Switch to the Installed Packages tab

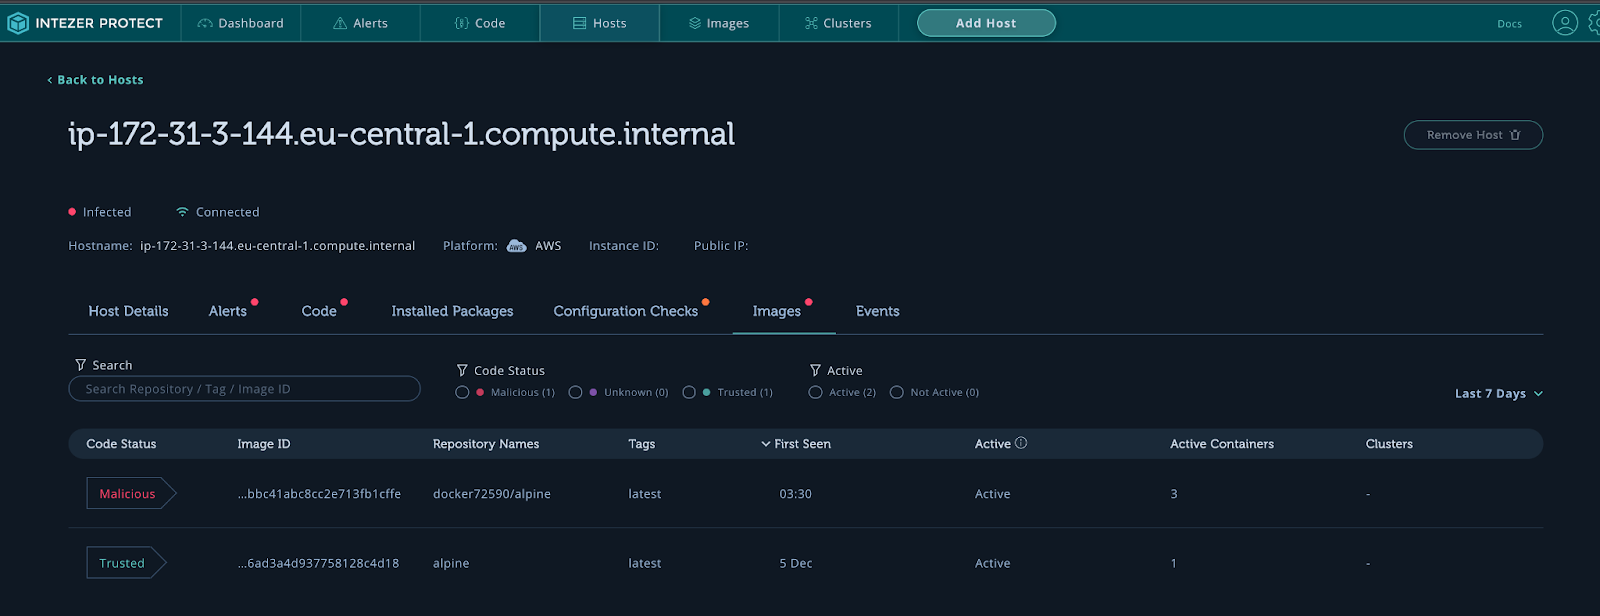tap(452, 311)
